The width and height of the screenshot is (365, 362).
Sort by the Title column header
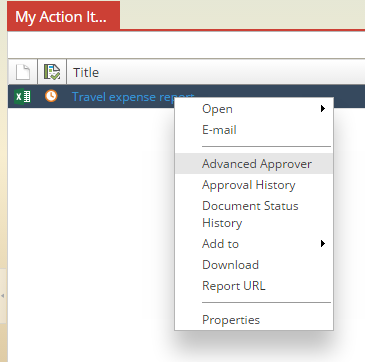[86, 72]
